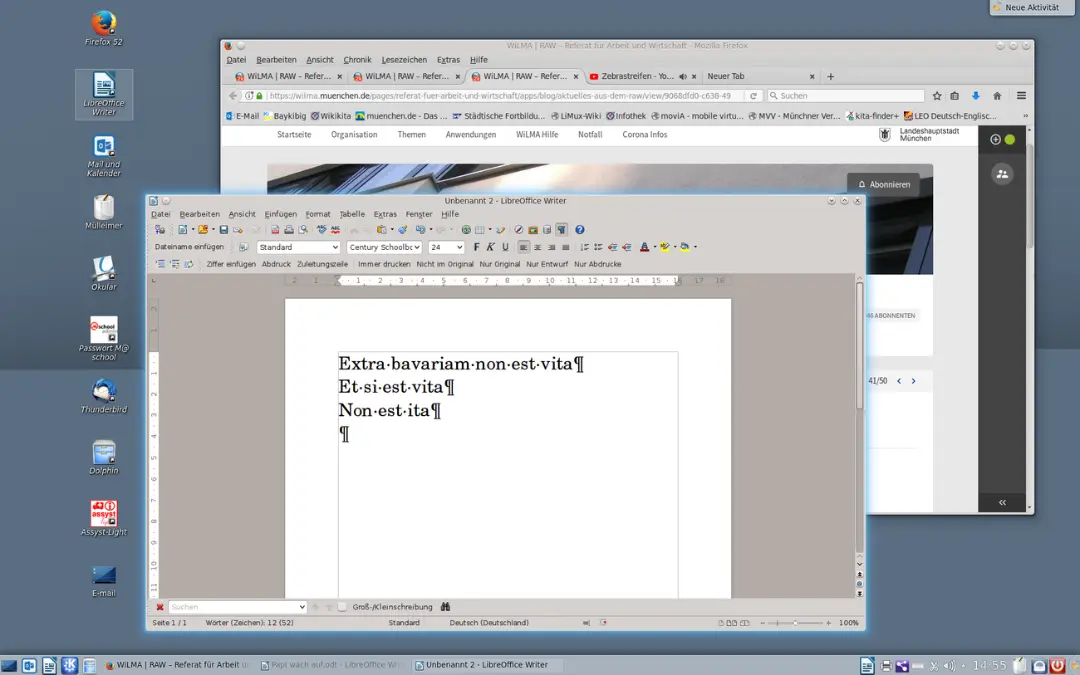Click the highlighting color swatch
Screen dimensions: 1080x675
[665, 247]
